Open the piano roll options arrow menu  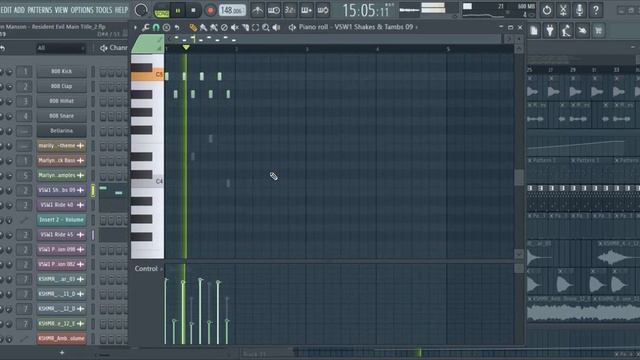click(x=135, y=27)
